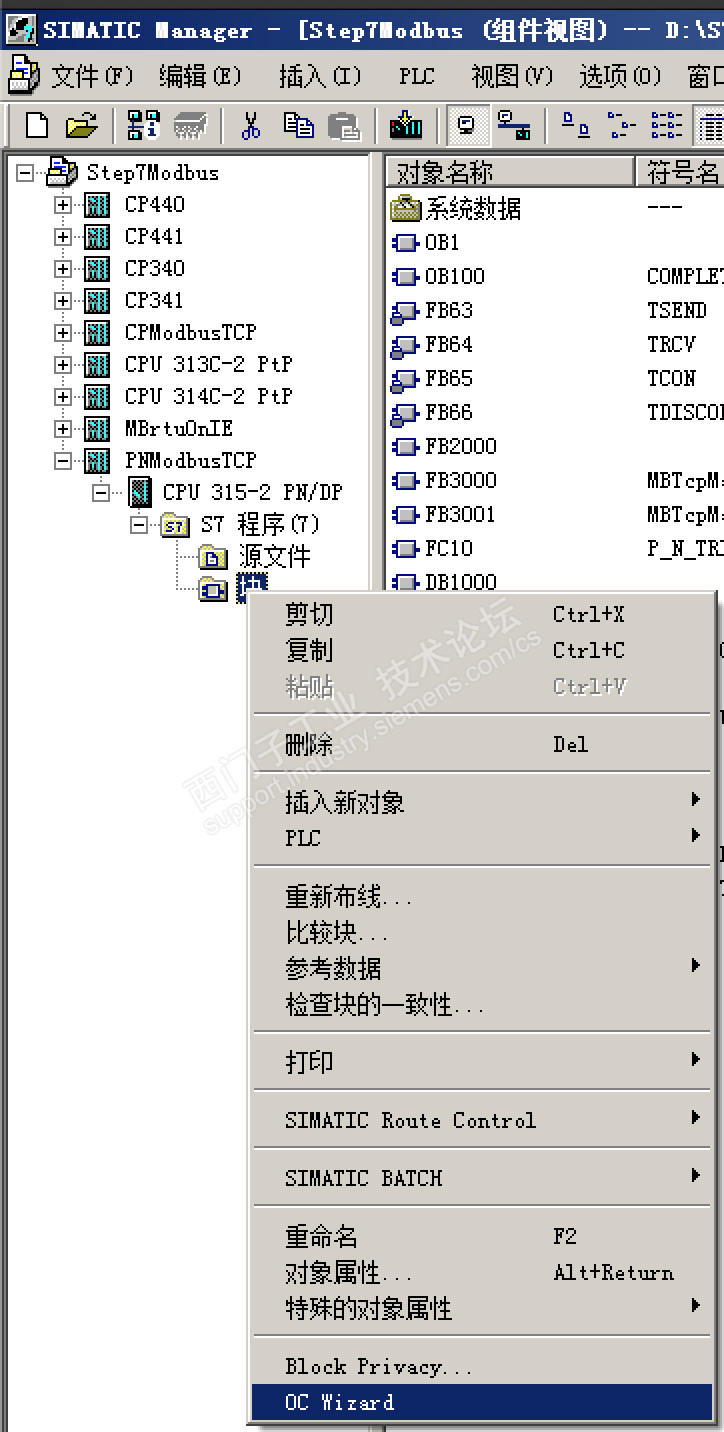Toggle the Online view toolbar button

(514, 126)
